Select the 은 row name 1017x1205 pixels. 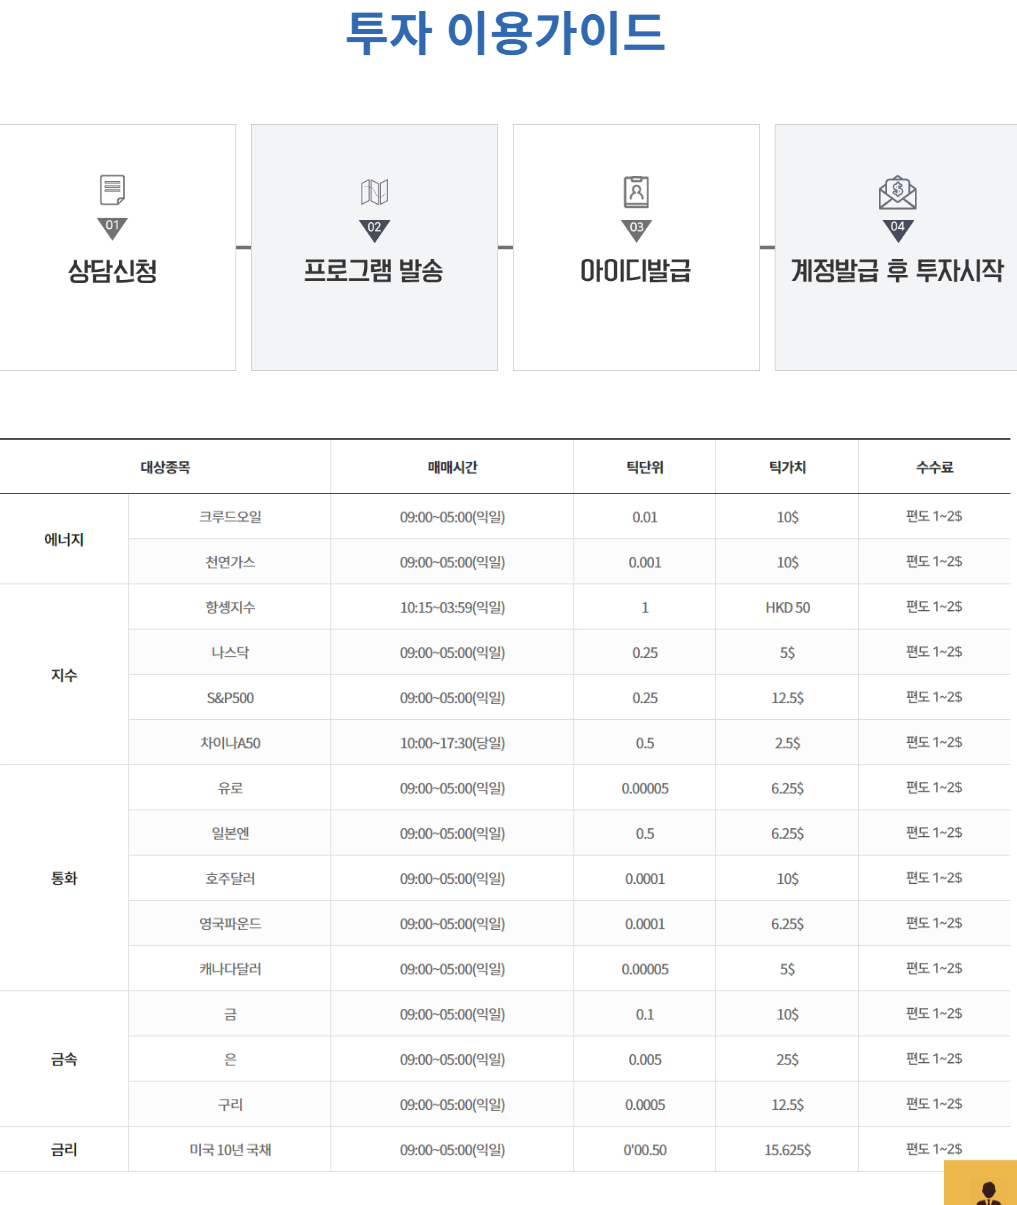click(x=230, y=1059)
